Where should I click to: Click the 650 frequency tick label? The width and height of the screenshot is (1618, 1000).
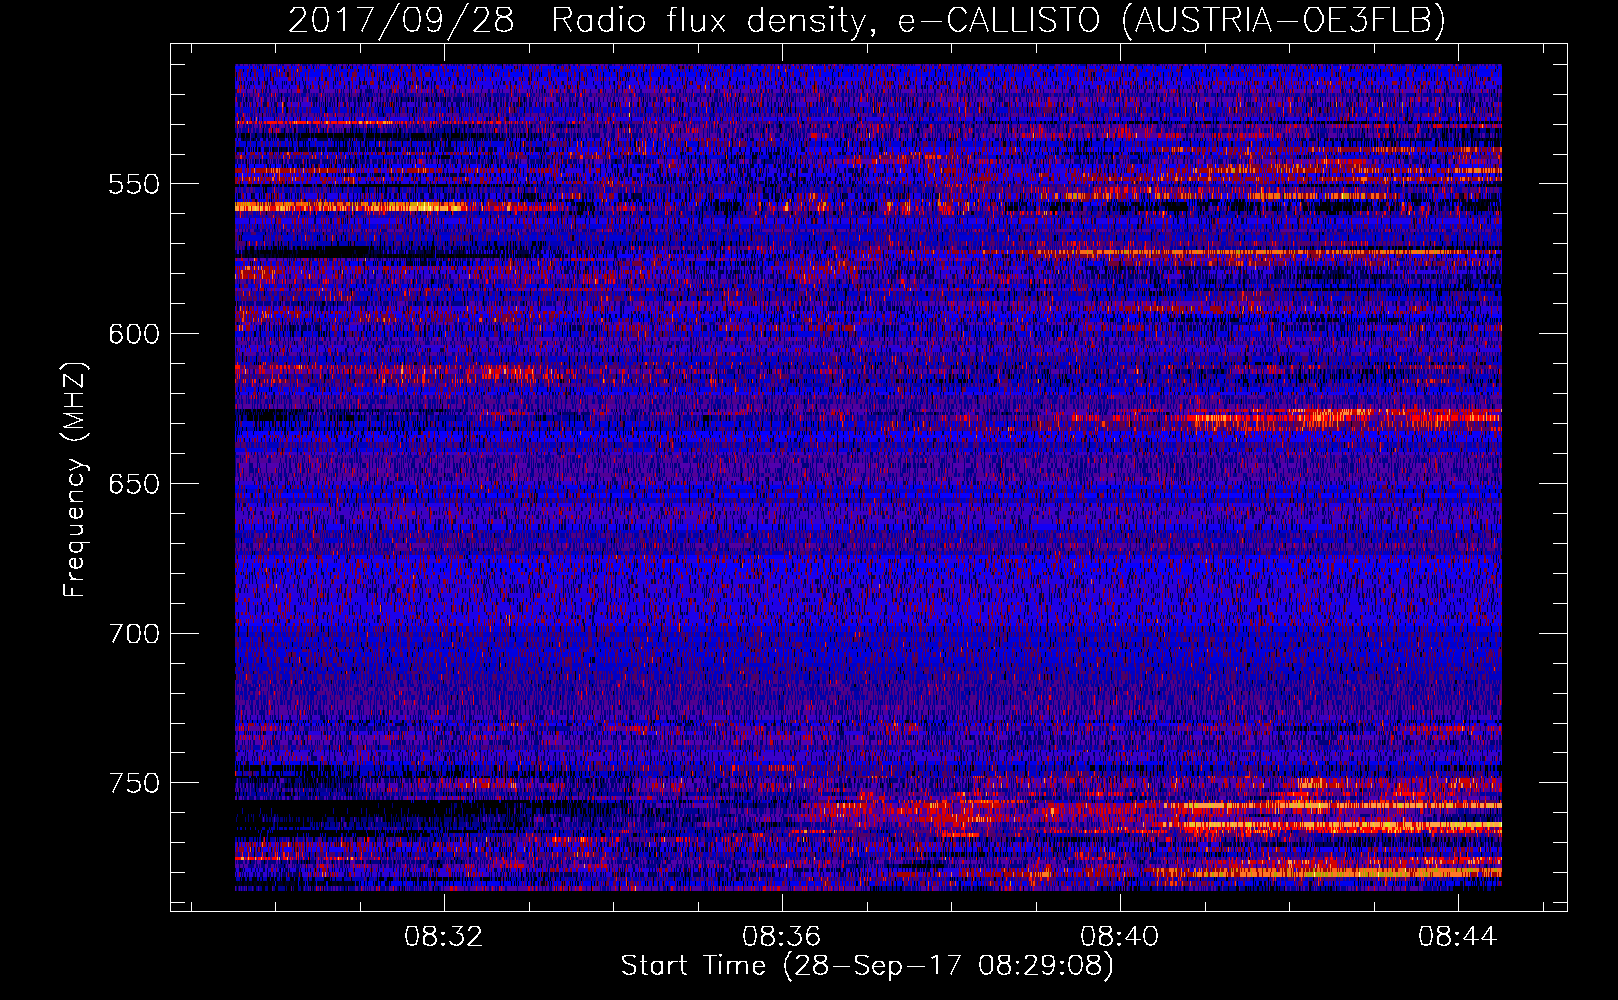(x=134, y=484)
